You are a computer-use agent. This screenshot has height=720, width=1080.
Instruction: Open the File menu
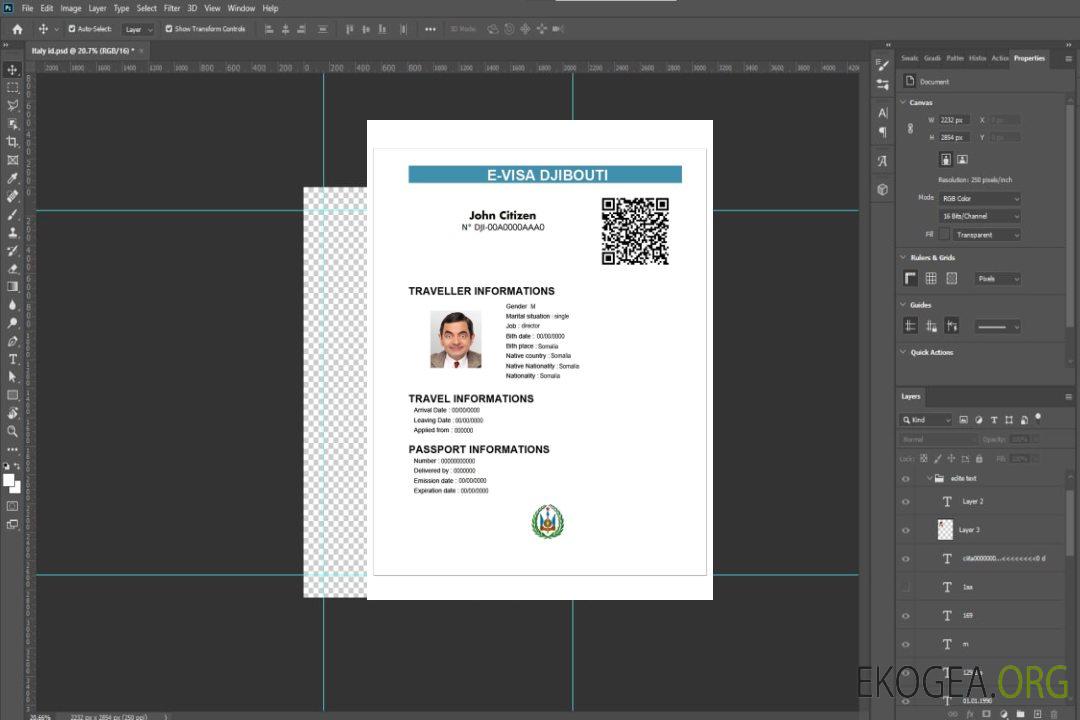point(28,8)
